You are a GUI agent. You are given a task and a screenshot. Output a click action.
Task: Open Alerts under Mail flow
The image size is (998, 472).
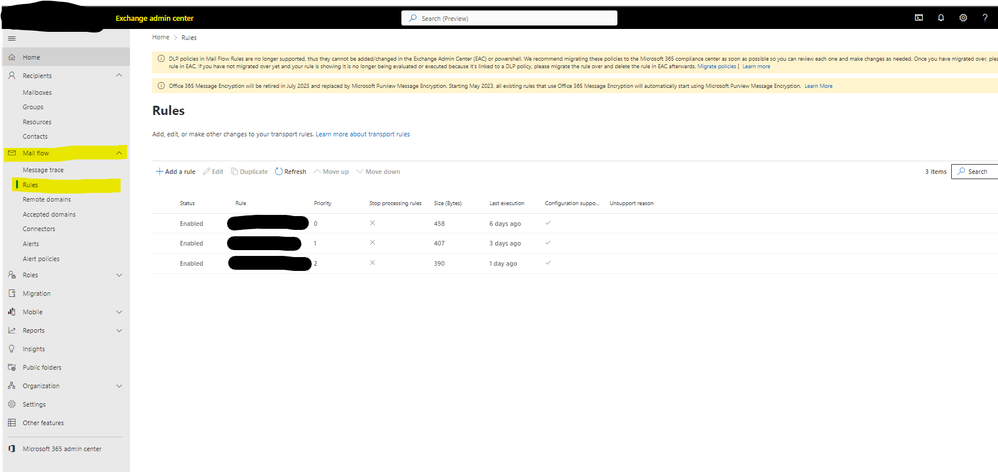coord(31,244)
